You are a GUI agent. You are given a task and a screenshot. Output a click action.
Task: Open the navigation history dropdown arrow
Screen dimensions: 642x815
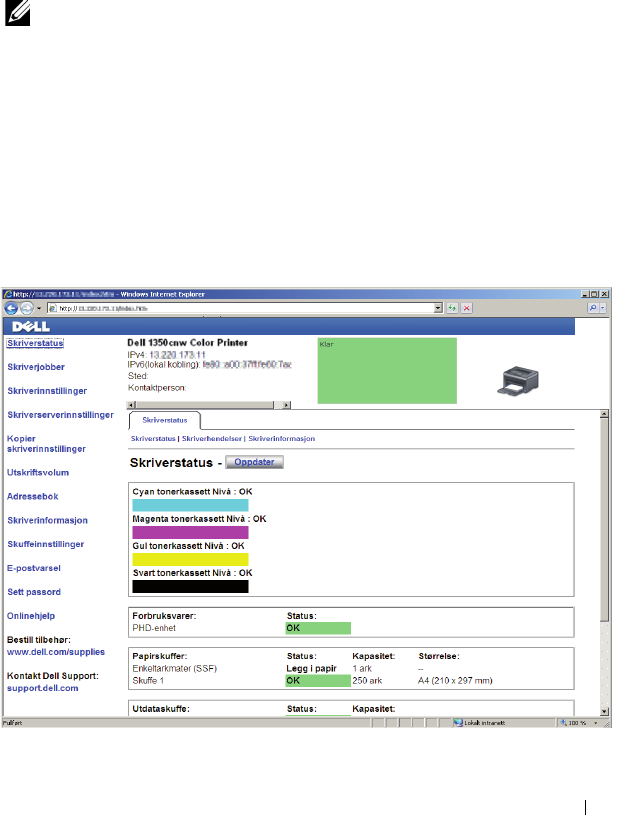39,308
